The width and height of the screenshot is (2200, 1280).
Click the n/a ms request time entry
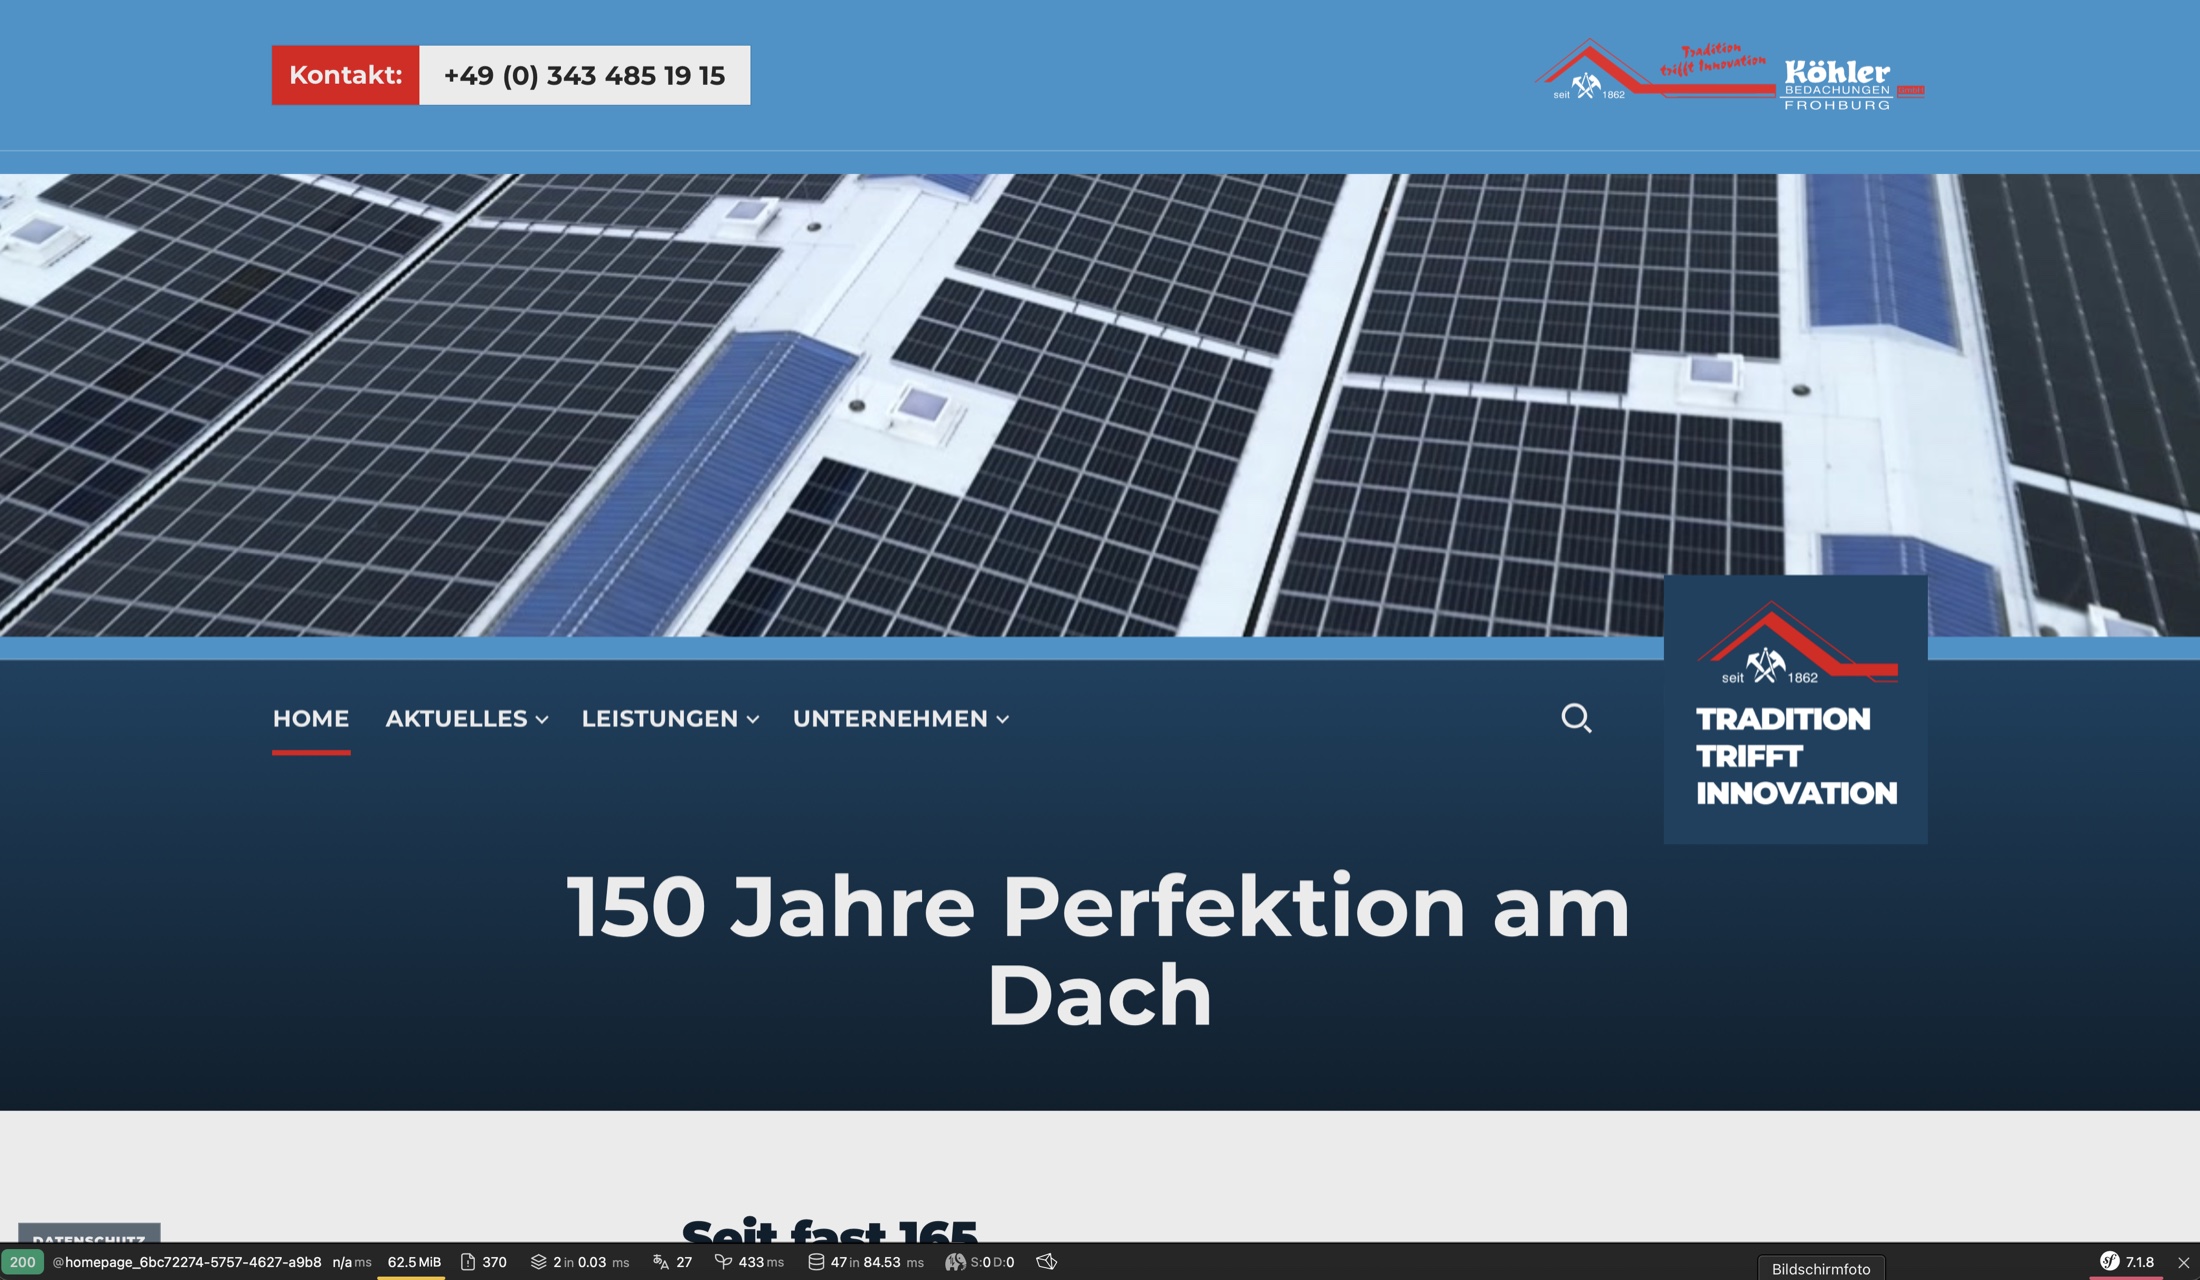tap(351, 1262)
